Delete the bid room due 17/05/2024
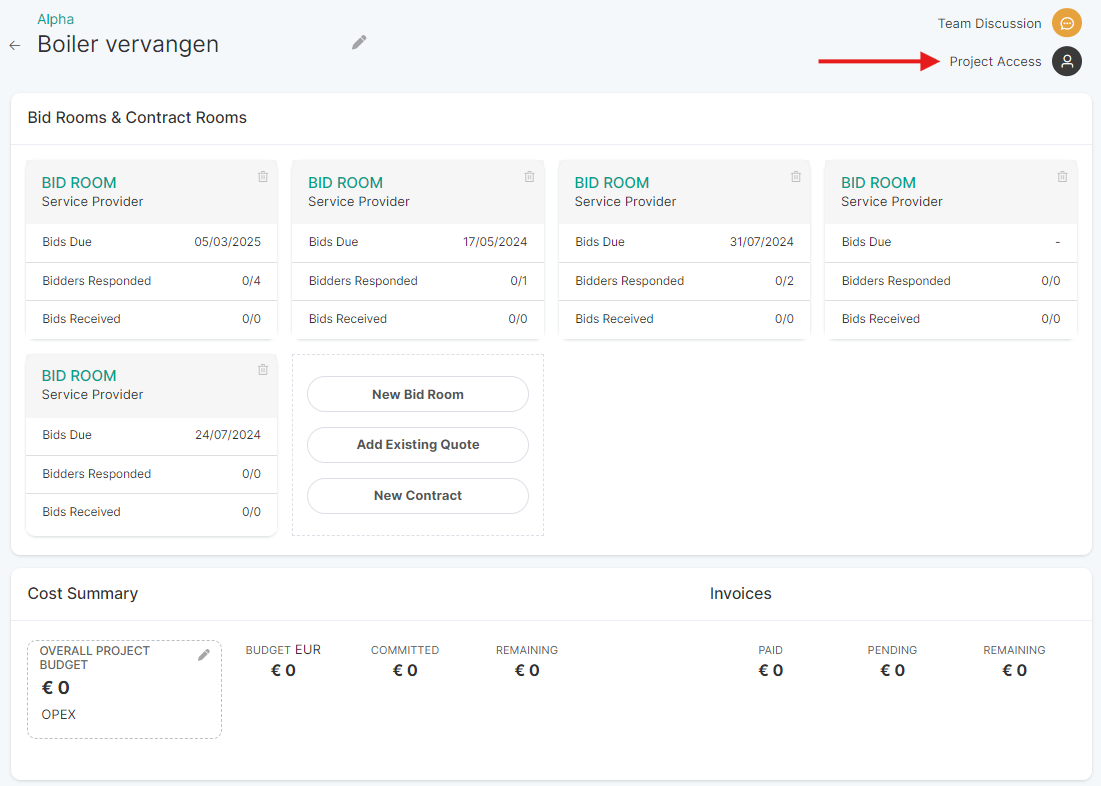The height and width of the screenshot is (786, 1101). point(529,177)
